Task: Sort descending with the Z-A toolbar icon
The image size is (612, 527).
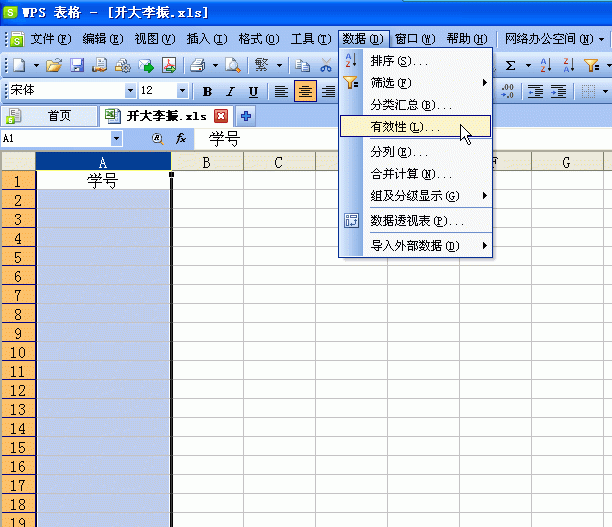Action: point(569,66)
